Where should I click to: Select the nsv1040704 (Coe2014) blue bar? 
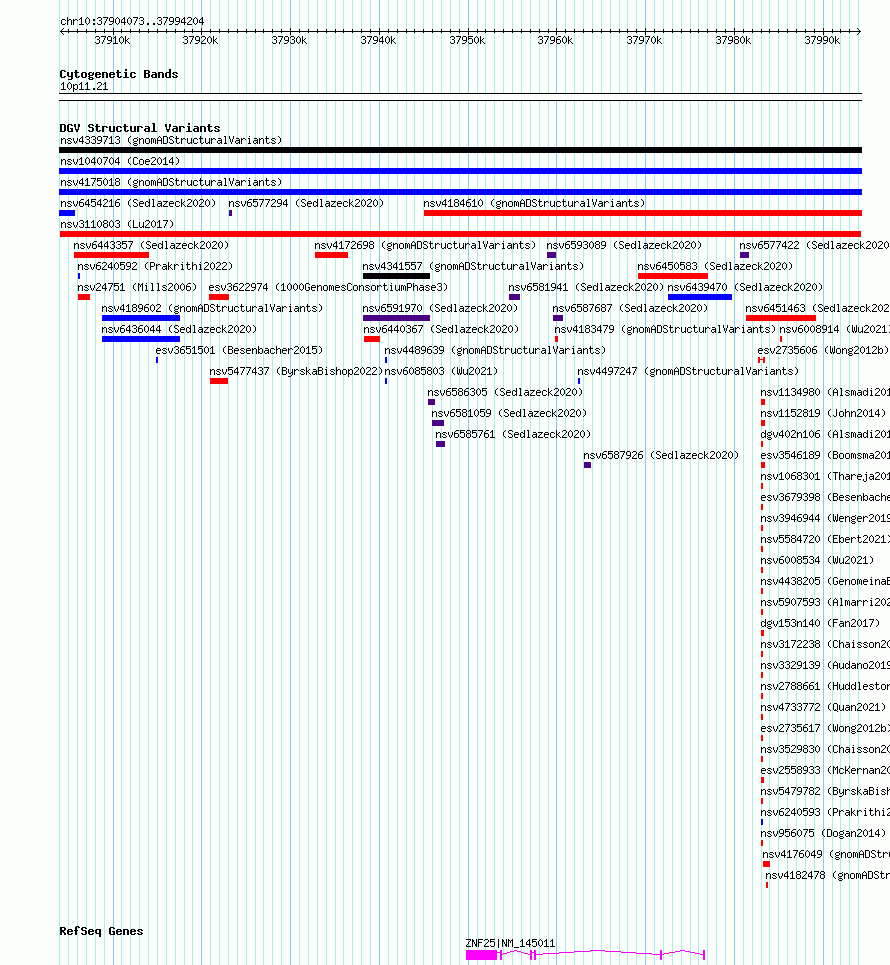[x=460, y=171]
